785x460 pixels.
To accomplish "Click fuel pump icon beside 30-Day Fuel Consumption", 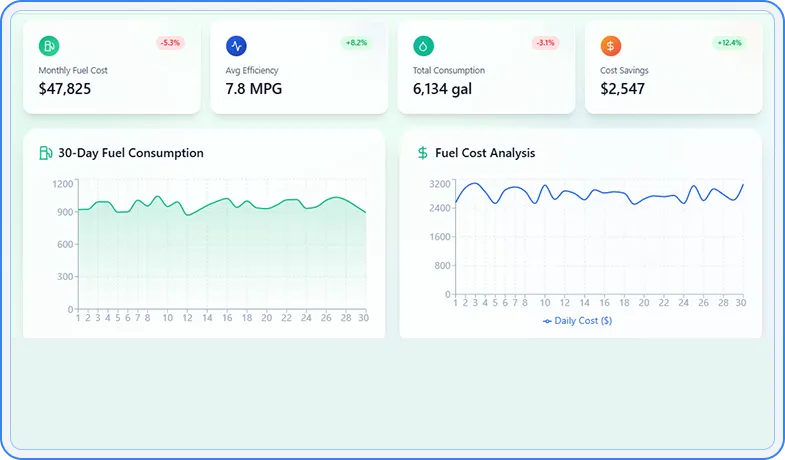I will point(46,153).
